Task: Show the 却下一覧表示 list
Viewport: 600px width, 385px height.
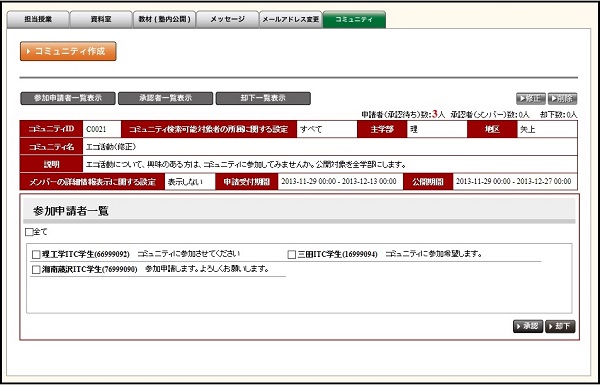Action: tap(263, 98)
